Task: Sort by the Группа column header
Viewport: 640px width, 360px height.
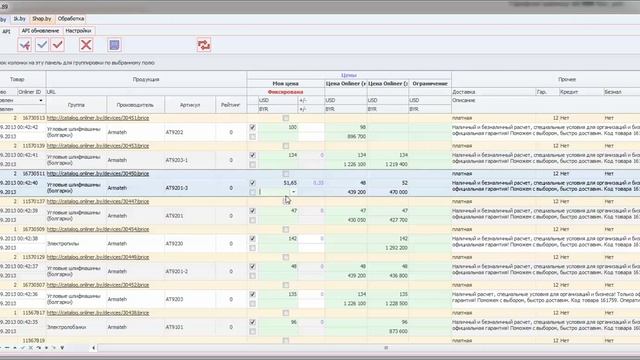Action: click(x=76, y=105)
